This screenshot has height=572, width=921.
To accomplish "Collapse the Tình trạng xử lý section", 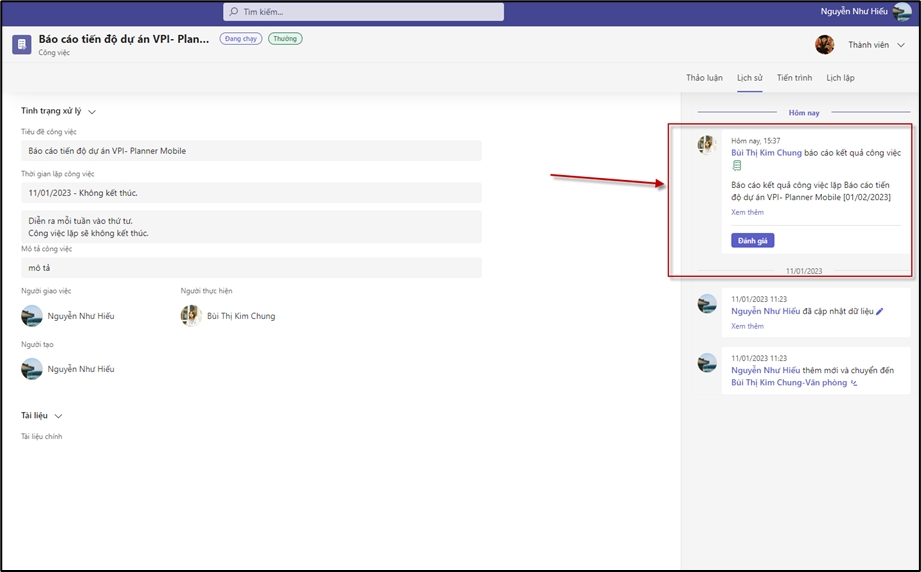I will pyautogui.click(x=92, y=112).
